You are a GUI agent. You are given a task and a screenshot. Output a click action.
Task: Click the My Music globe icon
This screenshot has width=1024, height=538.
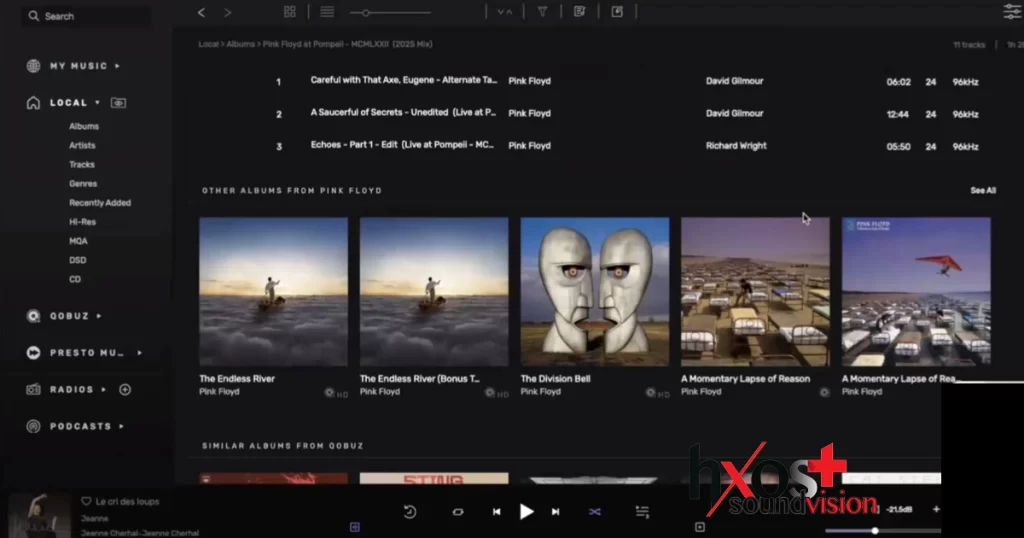pyautogui.click(x=33, y=66)
